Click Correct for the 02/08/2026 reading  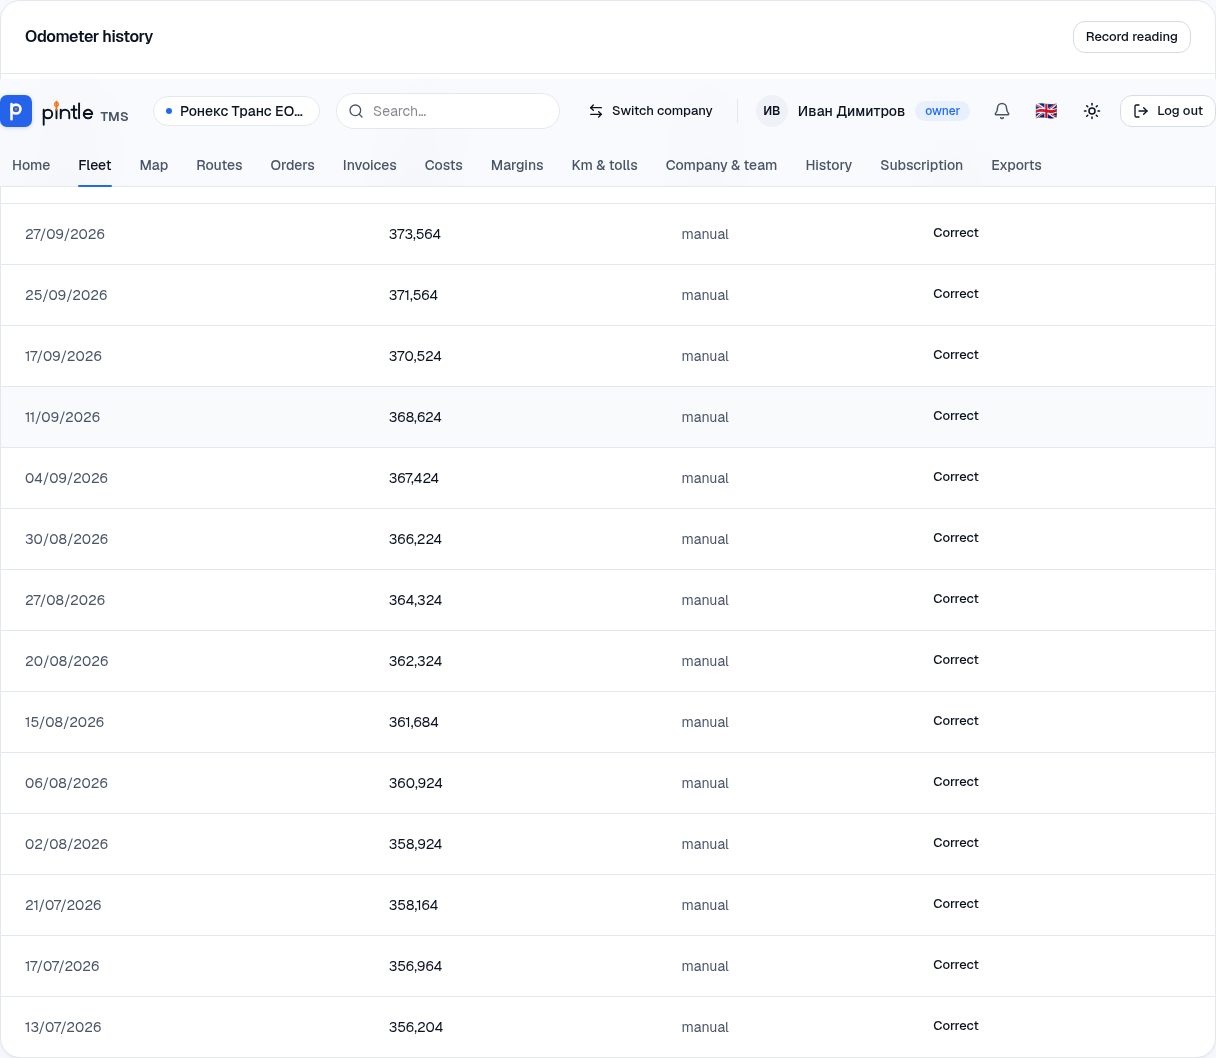(x=956, y=843)
